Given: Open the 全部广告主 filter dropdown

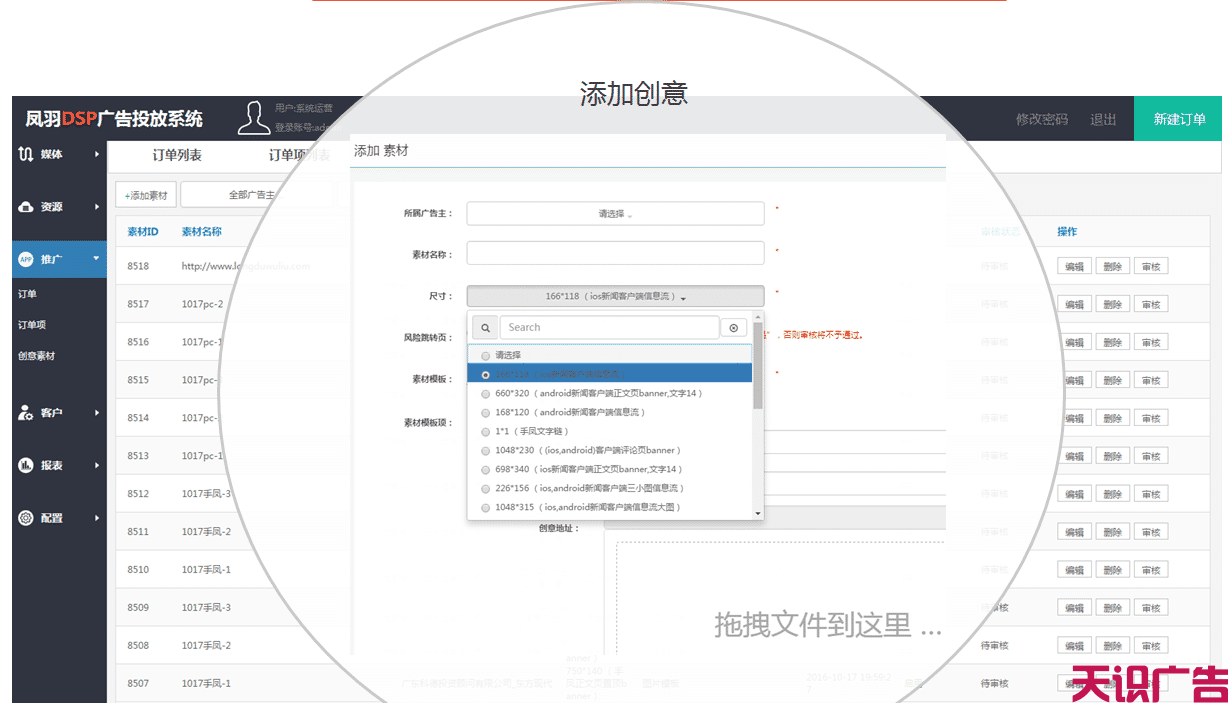Looking at the screenshot, I should pyautogui.click(x=257, y=195).
